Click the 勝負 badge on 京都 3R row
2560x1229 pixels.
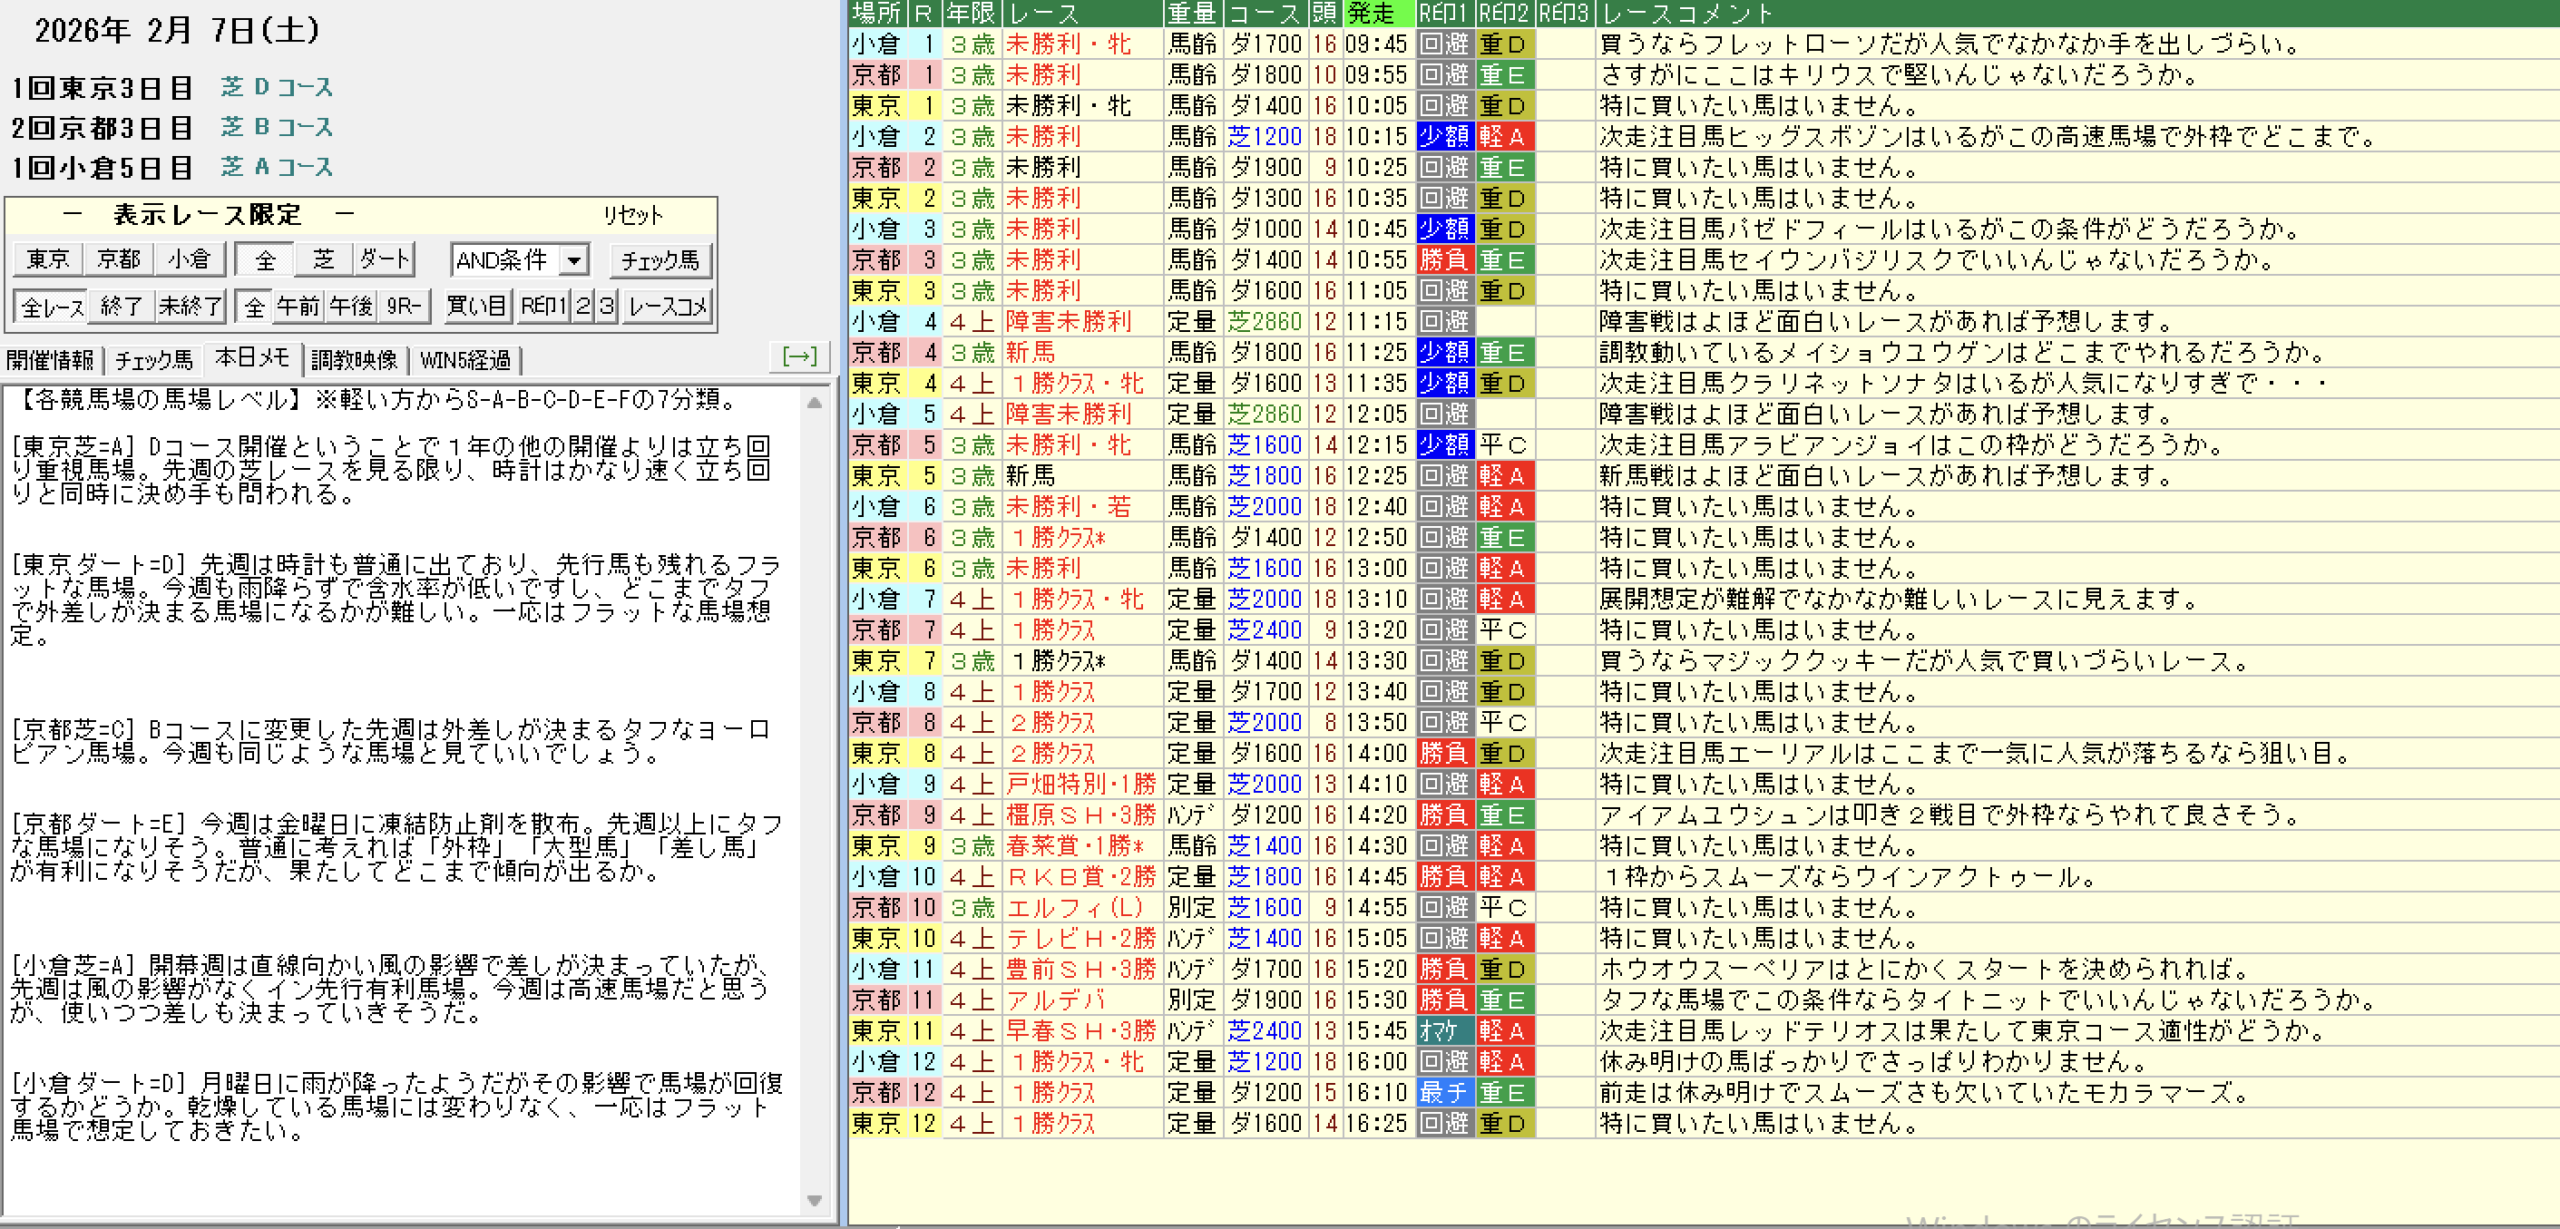1443,260
